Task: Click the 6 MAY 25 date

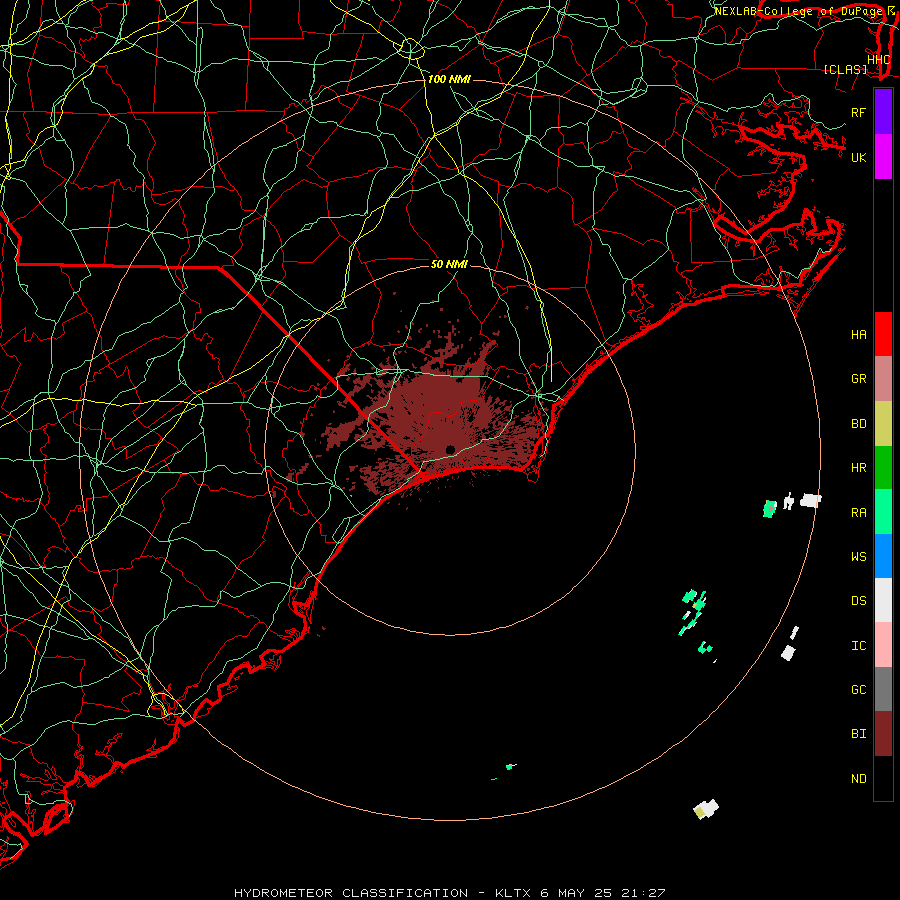Action: (x=575, y=893)
